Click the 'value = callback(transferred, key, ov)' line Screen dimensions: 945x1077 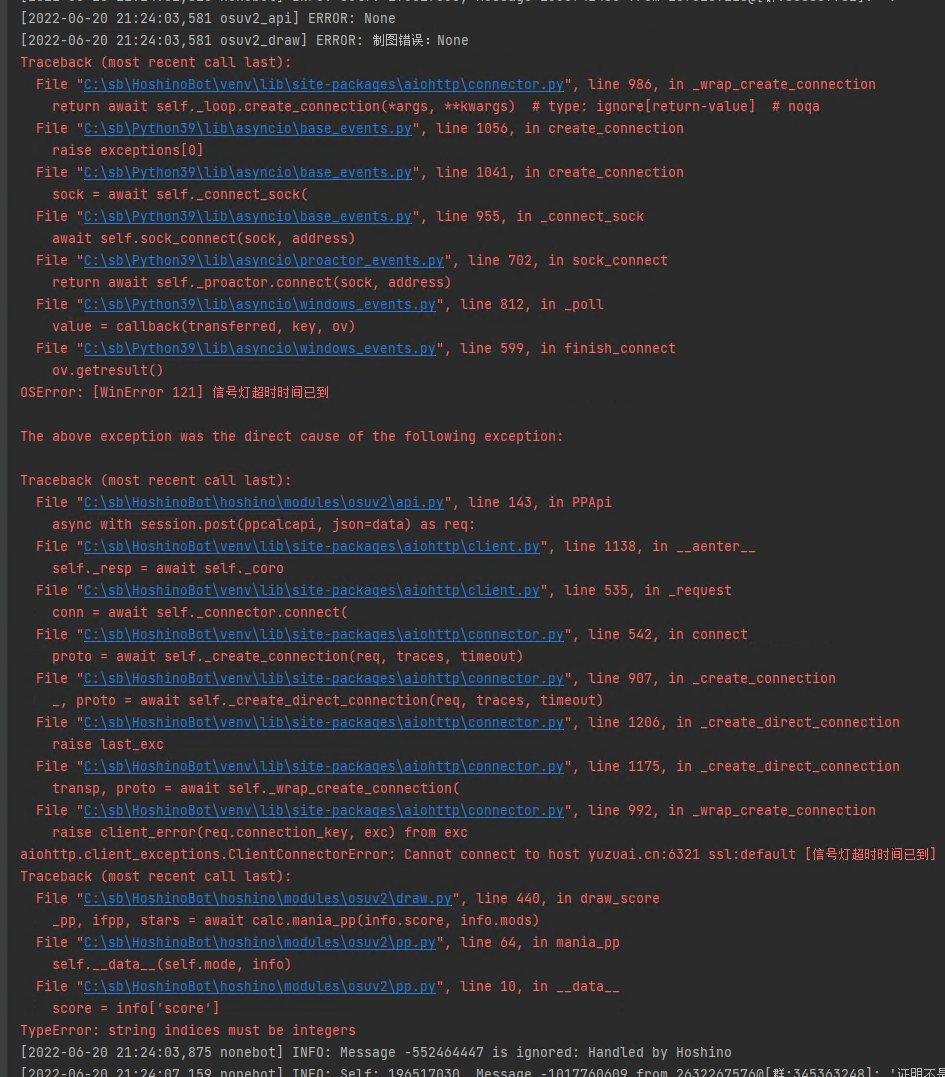click(203, 326)
